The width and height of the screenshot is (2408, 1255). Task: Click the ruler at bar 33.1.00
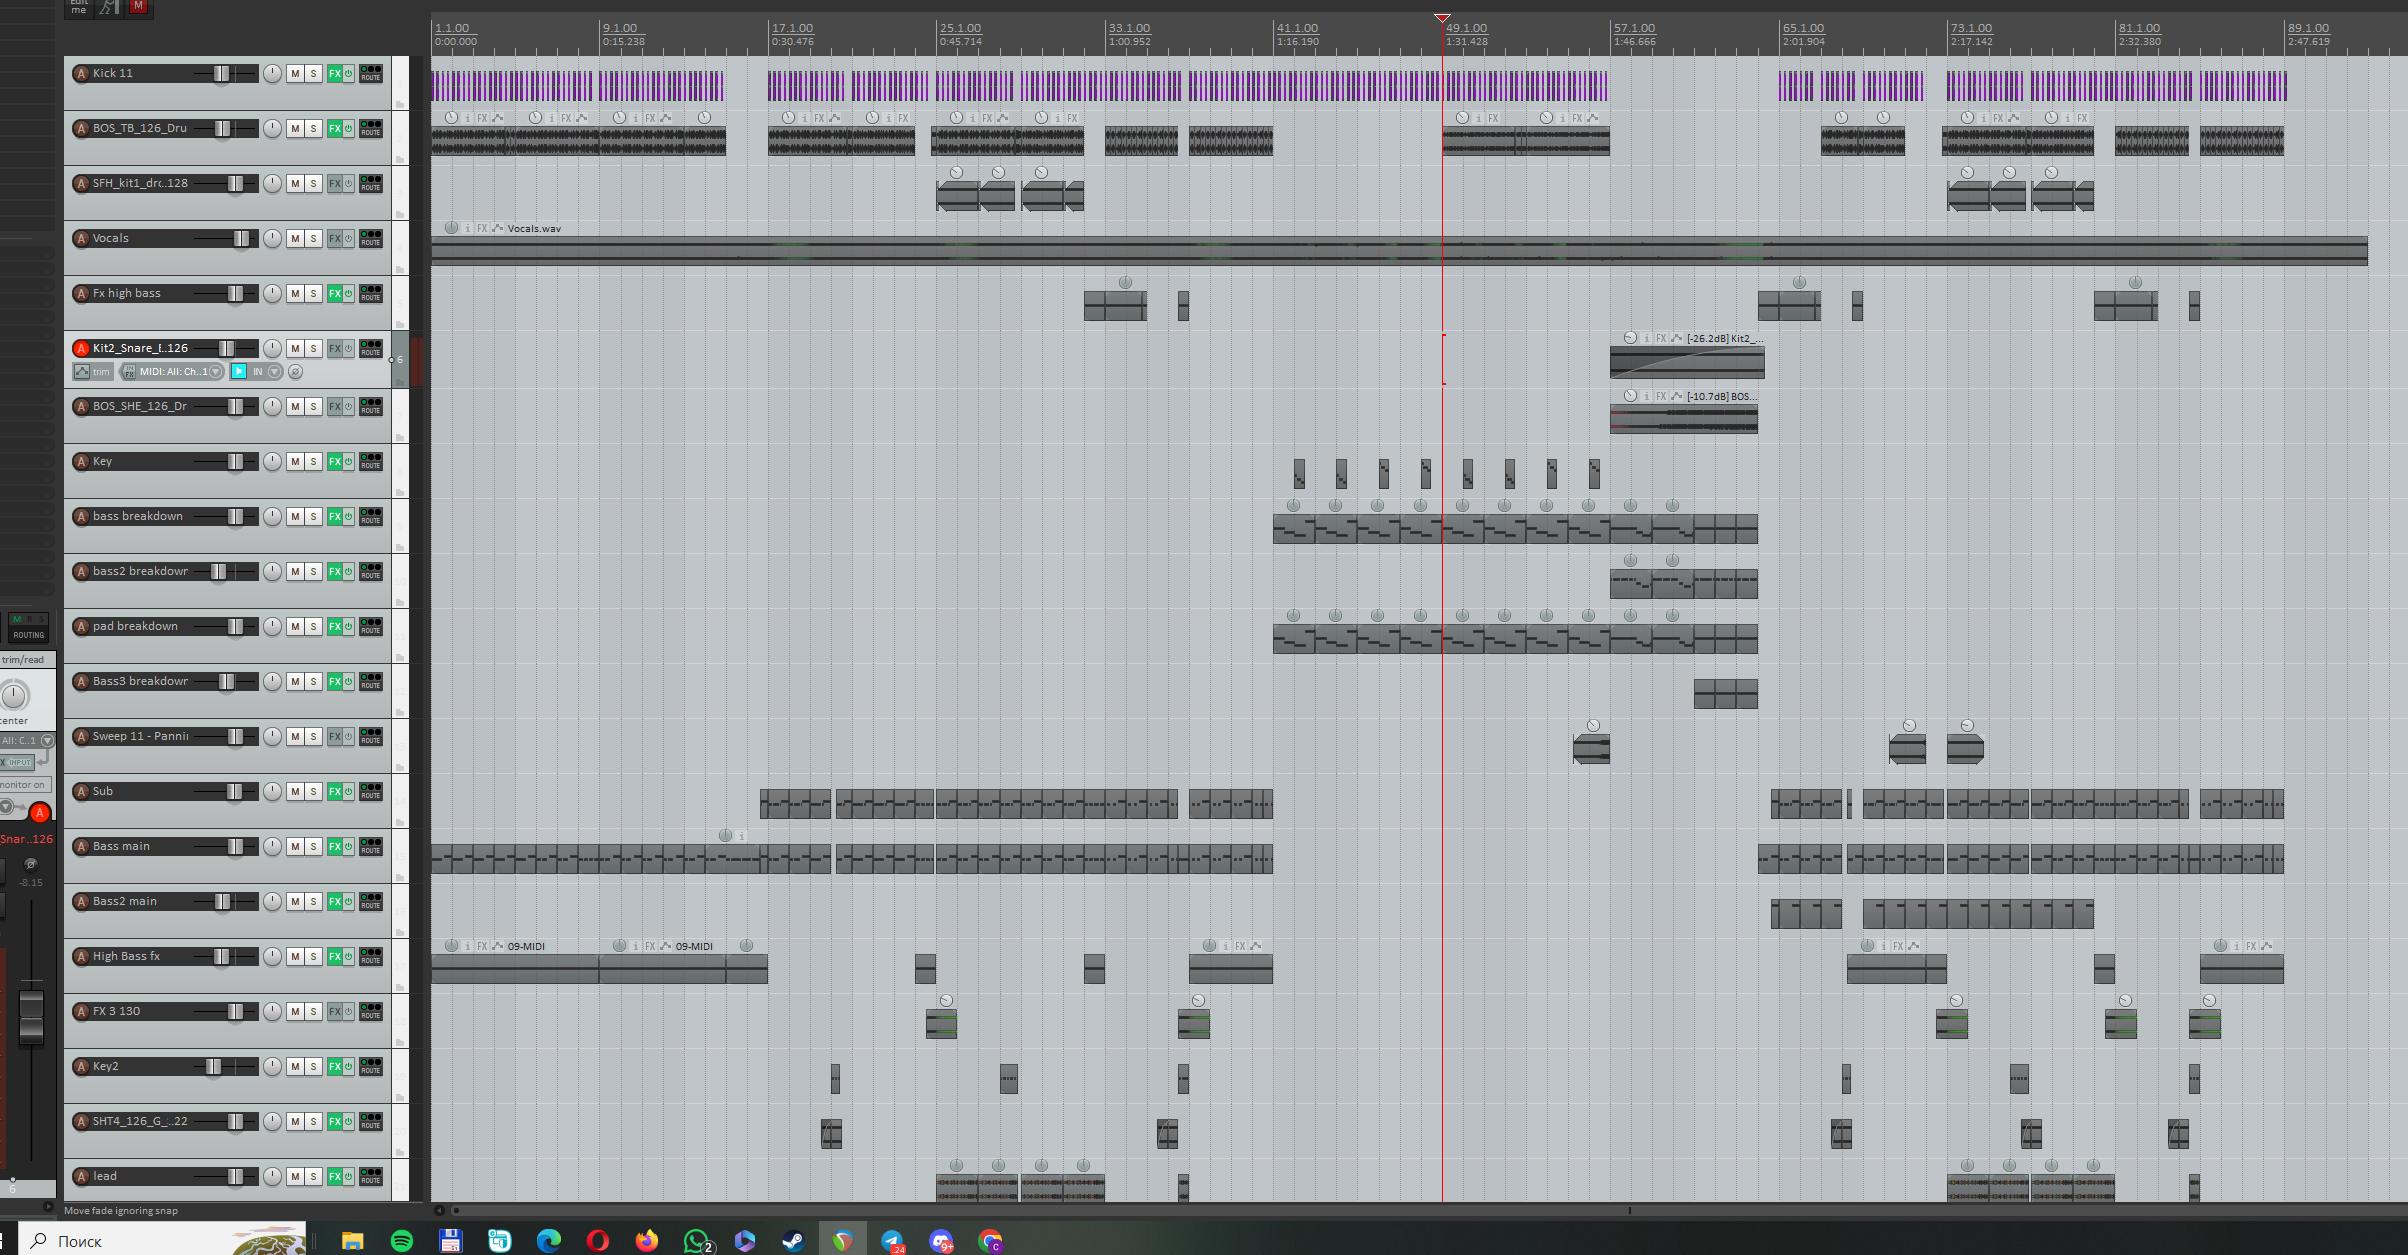(x=1129, y=28)
